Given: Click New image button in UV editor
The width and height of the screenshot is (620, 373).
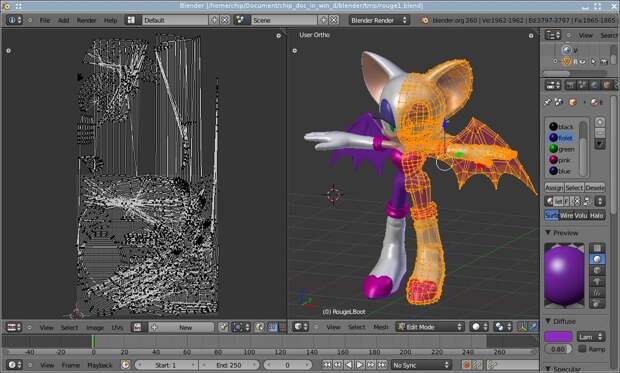Looking at the screenshot, I should tap(185, 328).
